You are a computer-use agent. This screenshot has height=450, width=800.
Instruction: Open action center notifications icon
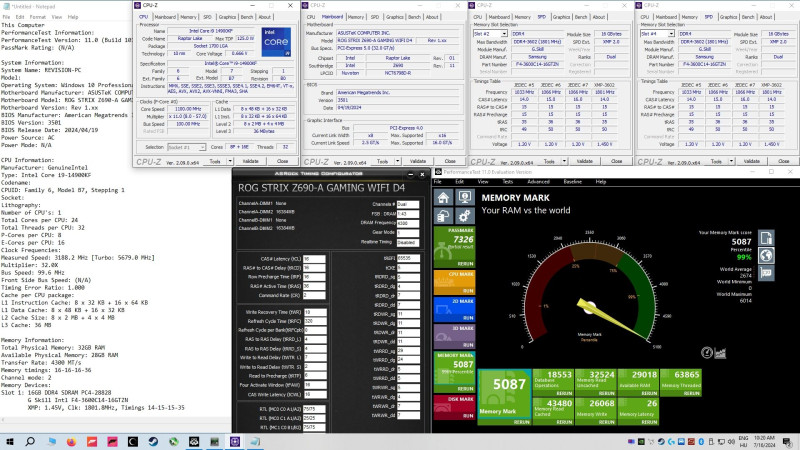coord(787,442)
